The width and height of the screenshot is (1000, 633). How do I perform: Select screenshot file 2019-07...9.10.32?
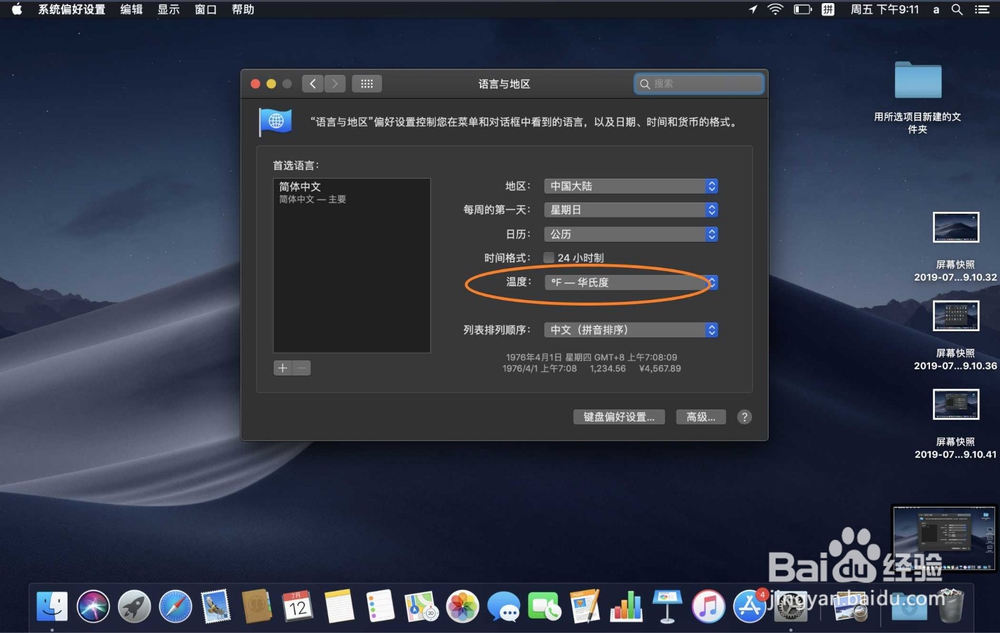[x=955, y=247]
